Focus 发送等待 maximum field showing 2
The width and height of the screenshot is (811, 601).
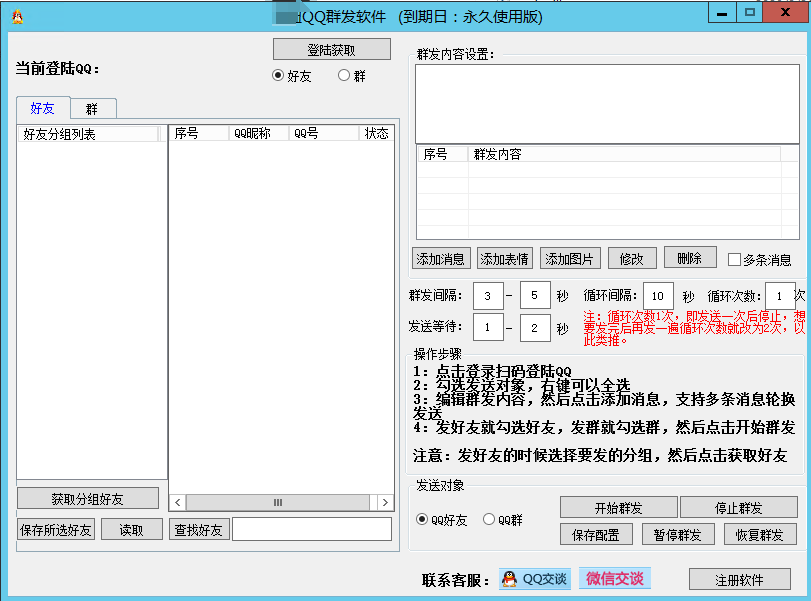(x=535, y=327)
